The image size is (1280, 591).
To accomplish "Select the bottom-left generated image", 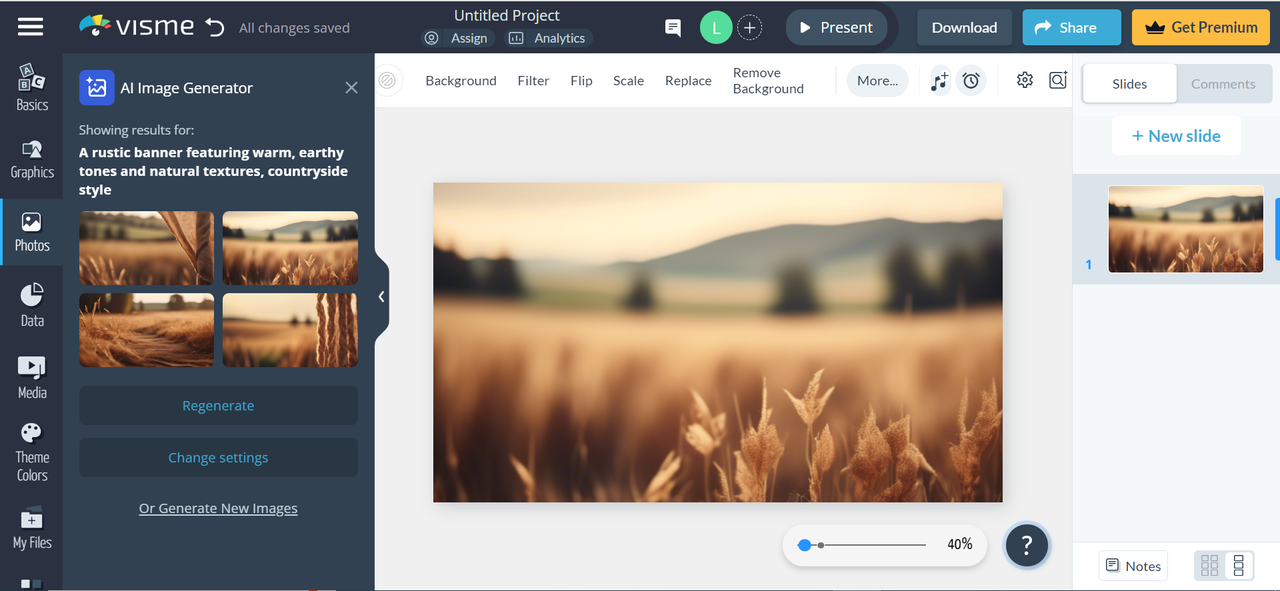I will 146,330.
